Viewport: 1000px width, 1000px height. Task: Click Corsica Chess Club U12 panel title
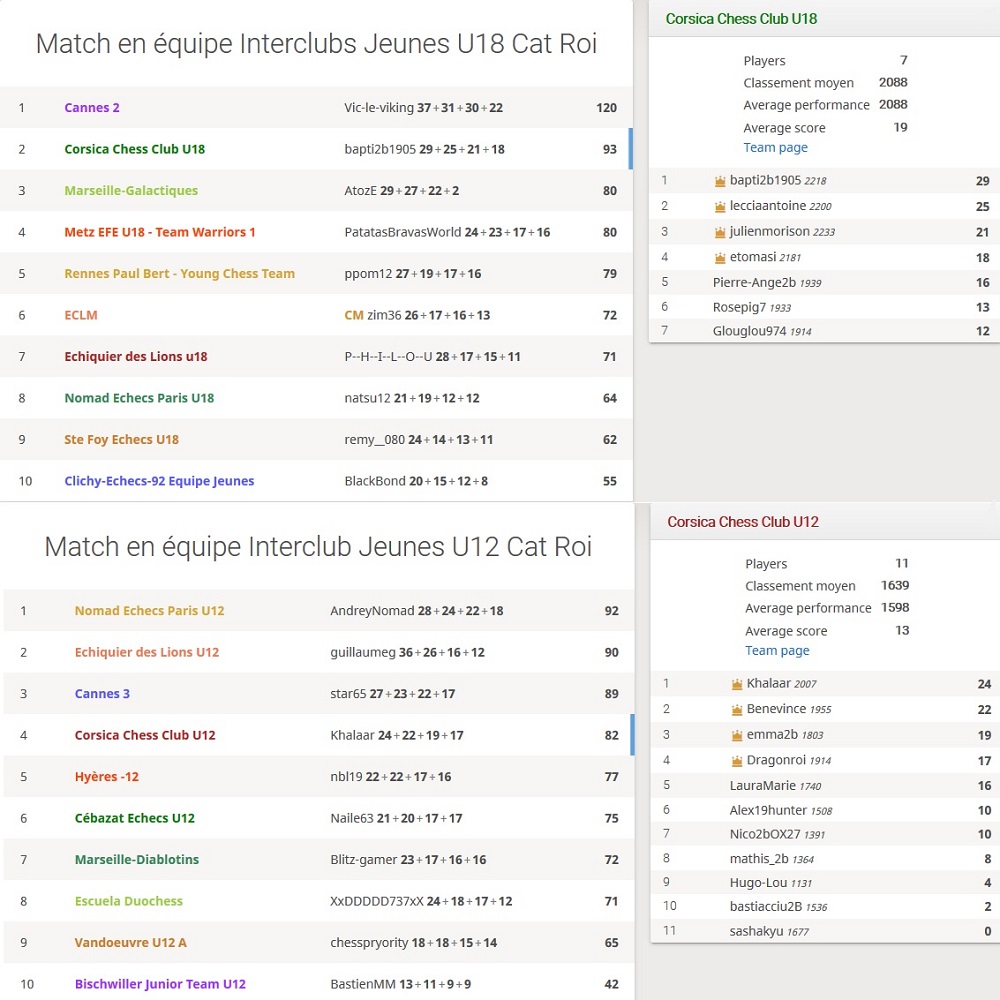(x=743, y=522)
